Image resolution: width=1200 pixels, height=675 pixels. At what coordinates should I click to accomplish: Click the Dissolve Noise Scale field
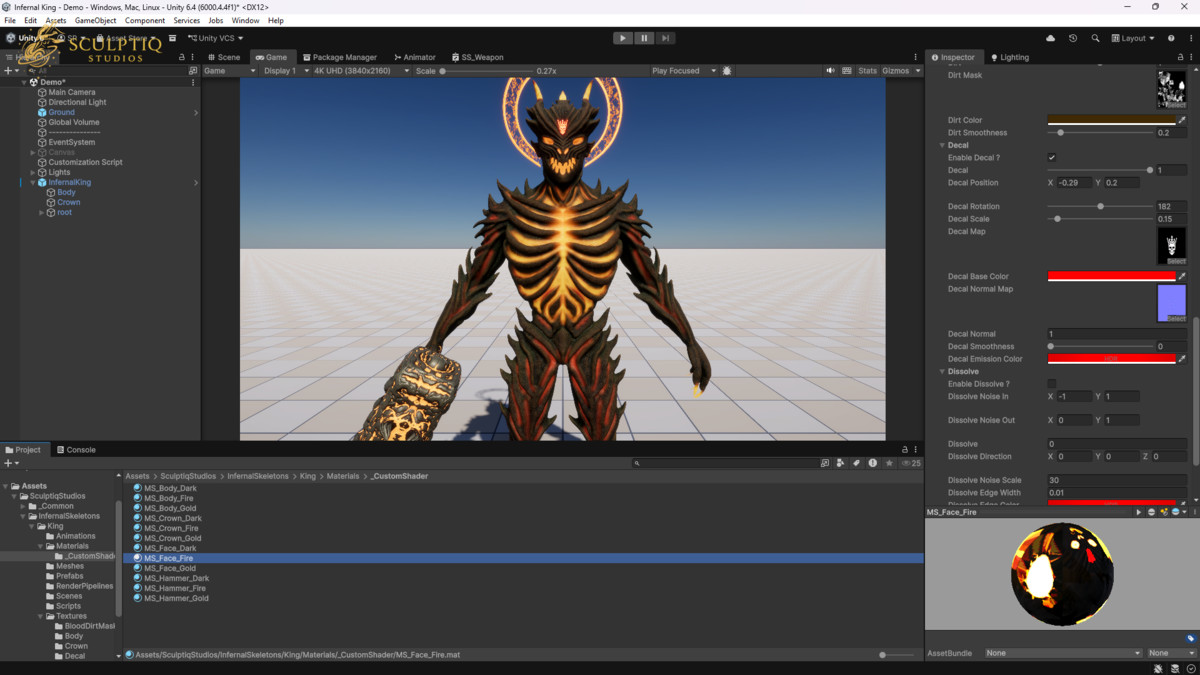coord(1116,480)
